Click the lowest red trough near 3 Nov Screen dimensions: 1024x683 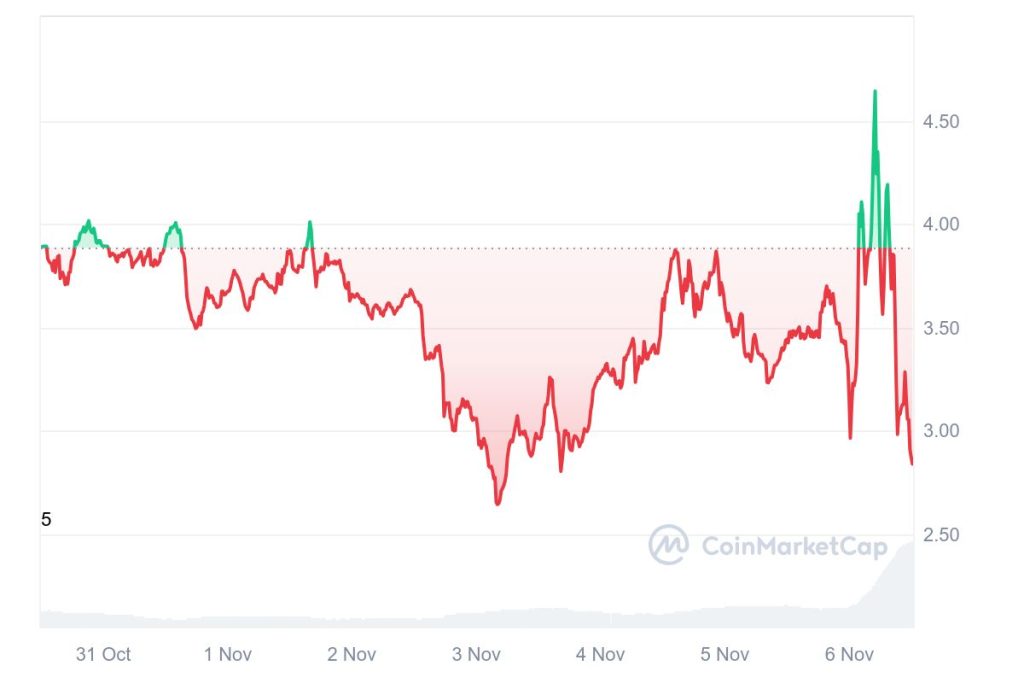(x=497, y=503)
